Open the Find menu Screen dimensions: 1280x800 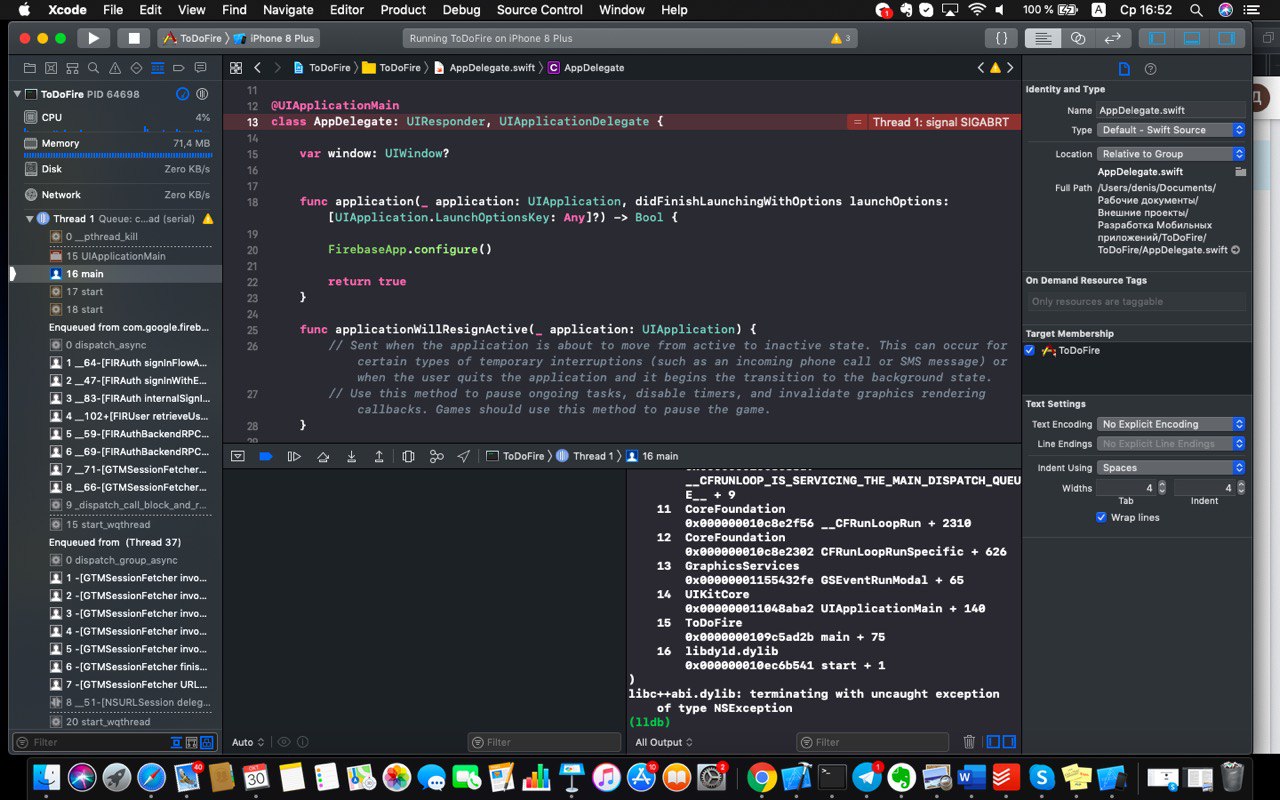coord(234,10)
